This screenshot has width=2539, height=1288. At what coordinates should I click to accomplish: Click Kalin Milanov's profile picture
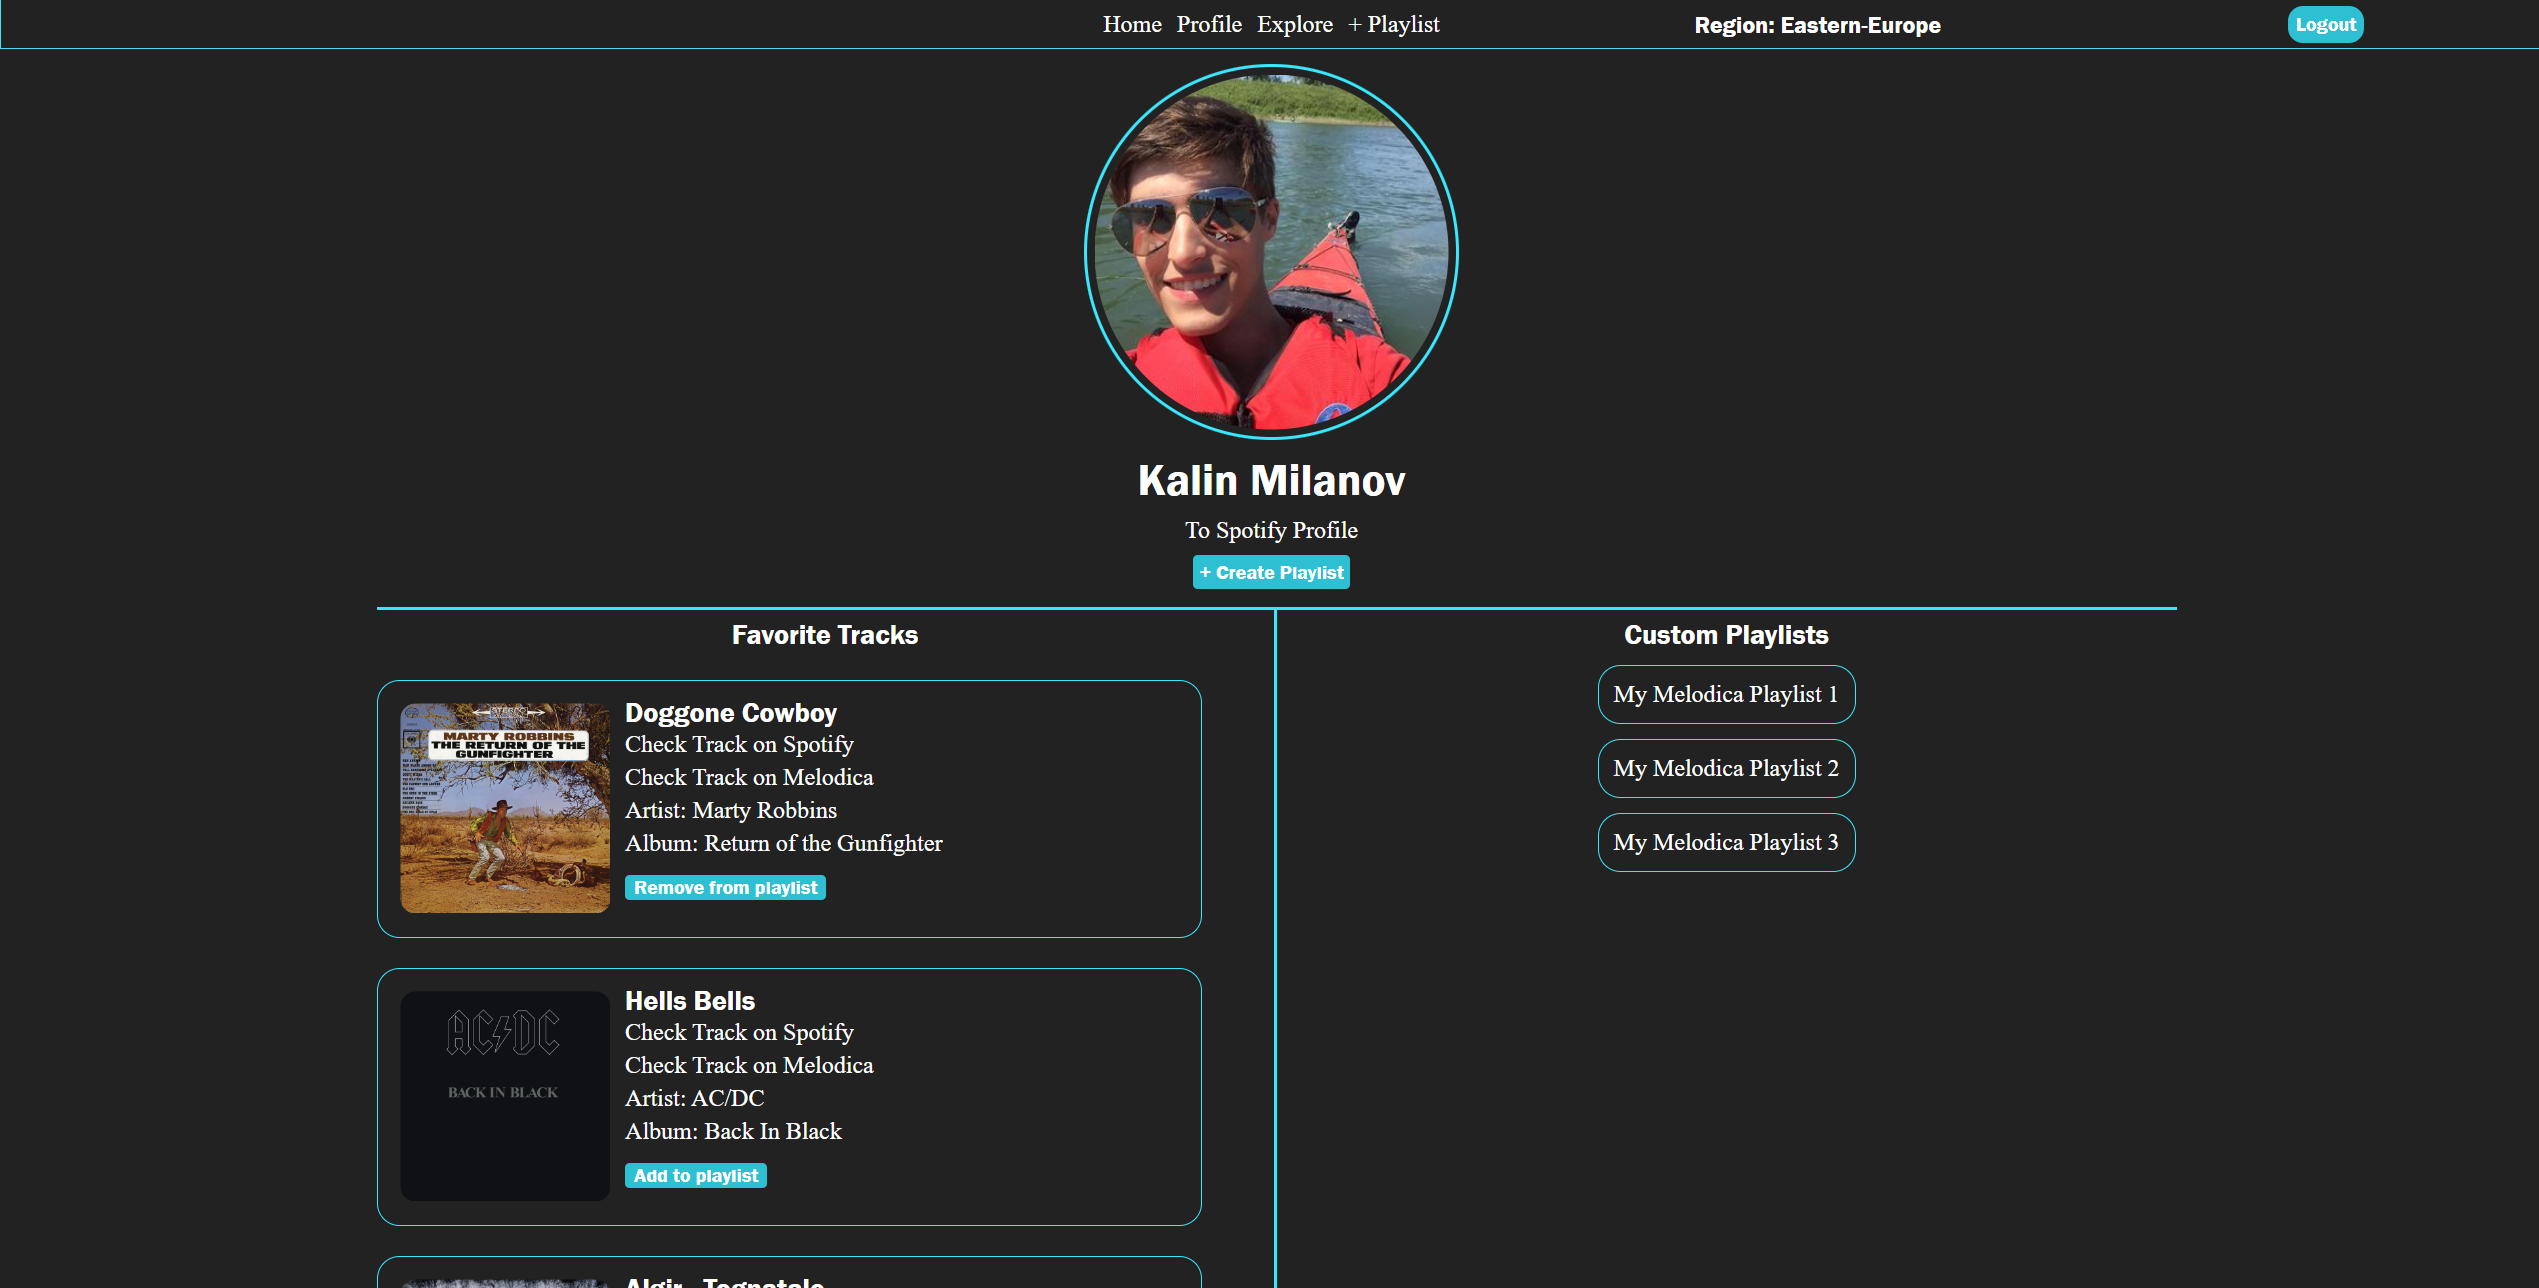point(1271,252)
